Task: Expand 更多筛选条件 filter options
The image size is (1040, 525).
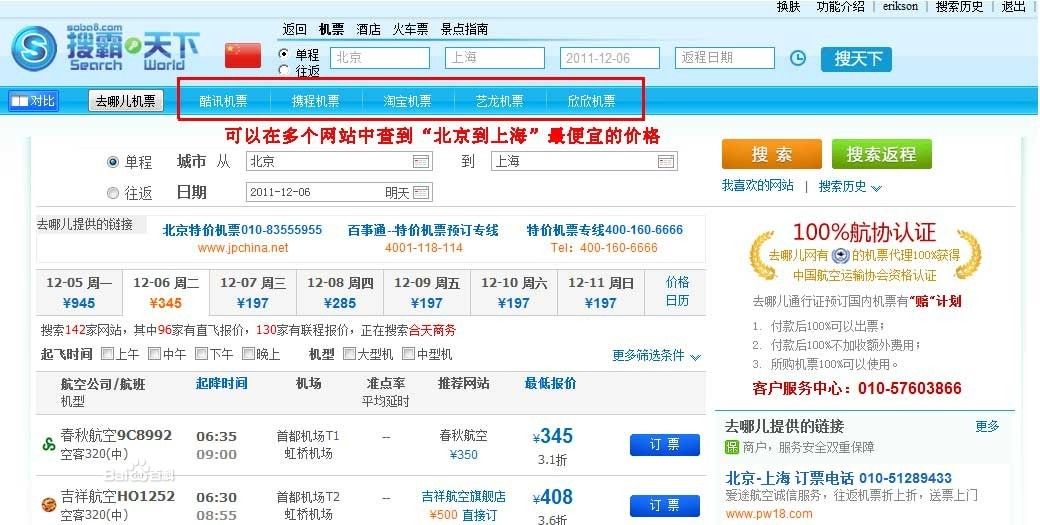Action: [x=656, y=356]
